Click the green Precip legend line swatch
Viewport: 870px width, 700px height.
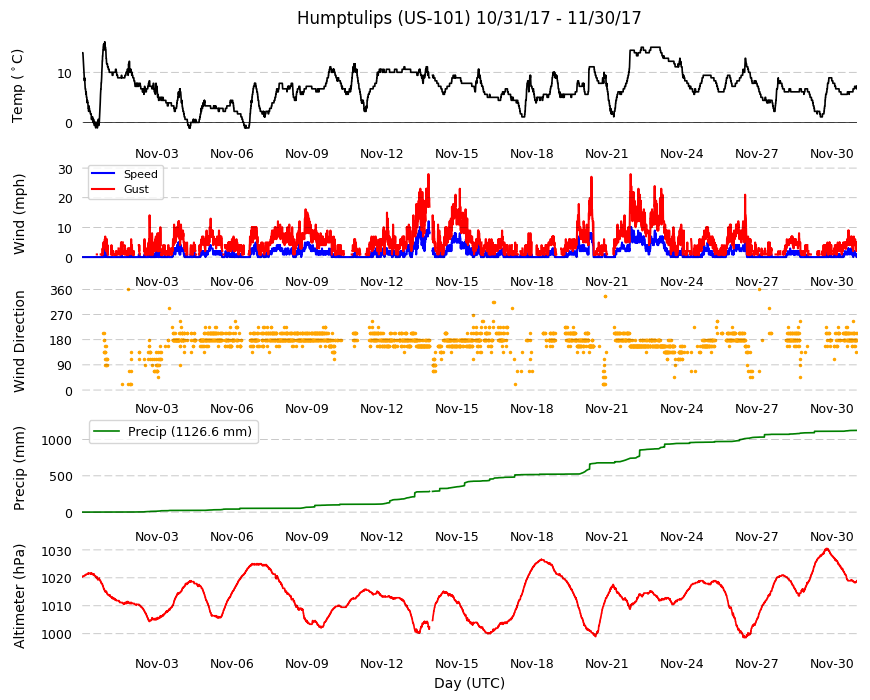(107, 431)
